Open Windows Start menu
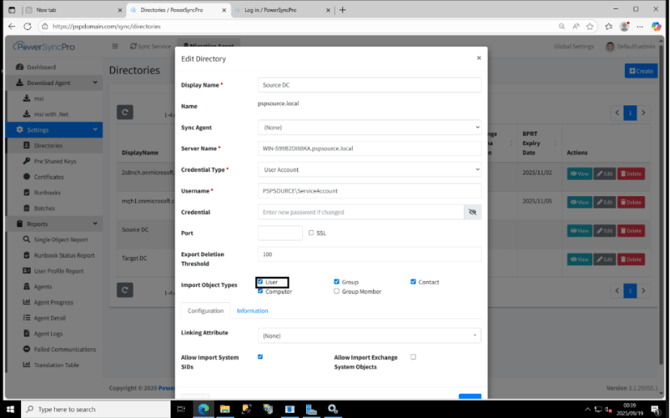This screenshot has width=670, height=418. (x=10, y=409)
